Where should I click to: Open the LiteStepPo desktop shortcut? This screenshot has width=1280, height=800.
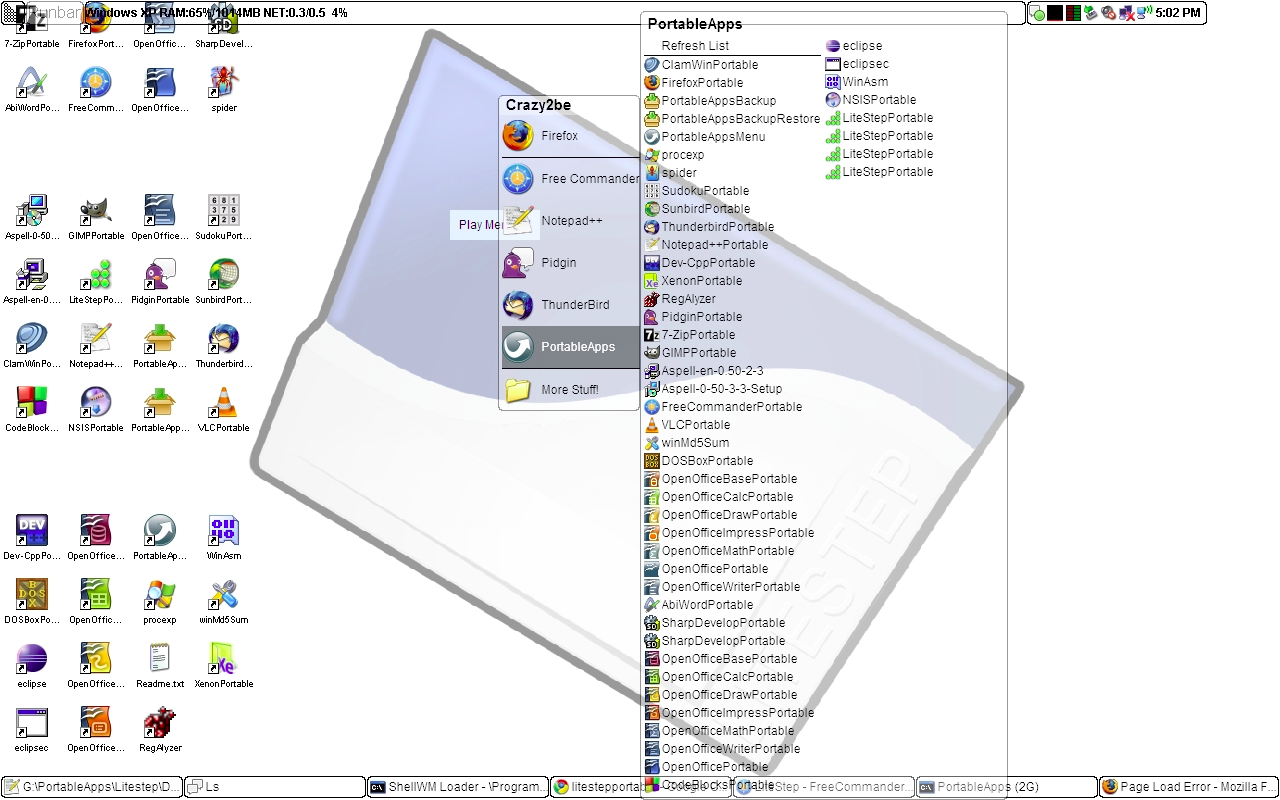[x=96, y=281]
